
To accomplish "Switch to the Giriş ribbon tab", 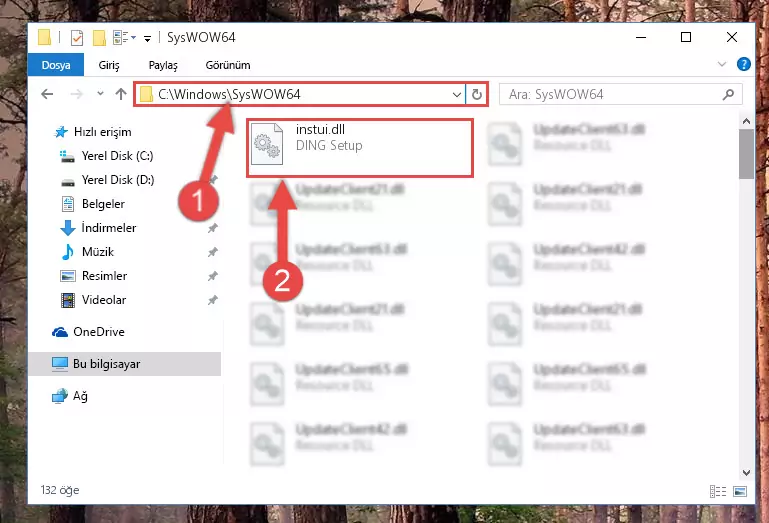I will [x=109, y=65].
